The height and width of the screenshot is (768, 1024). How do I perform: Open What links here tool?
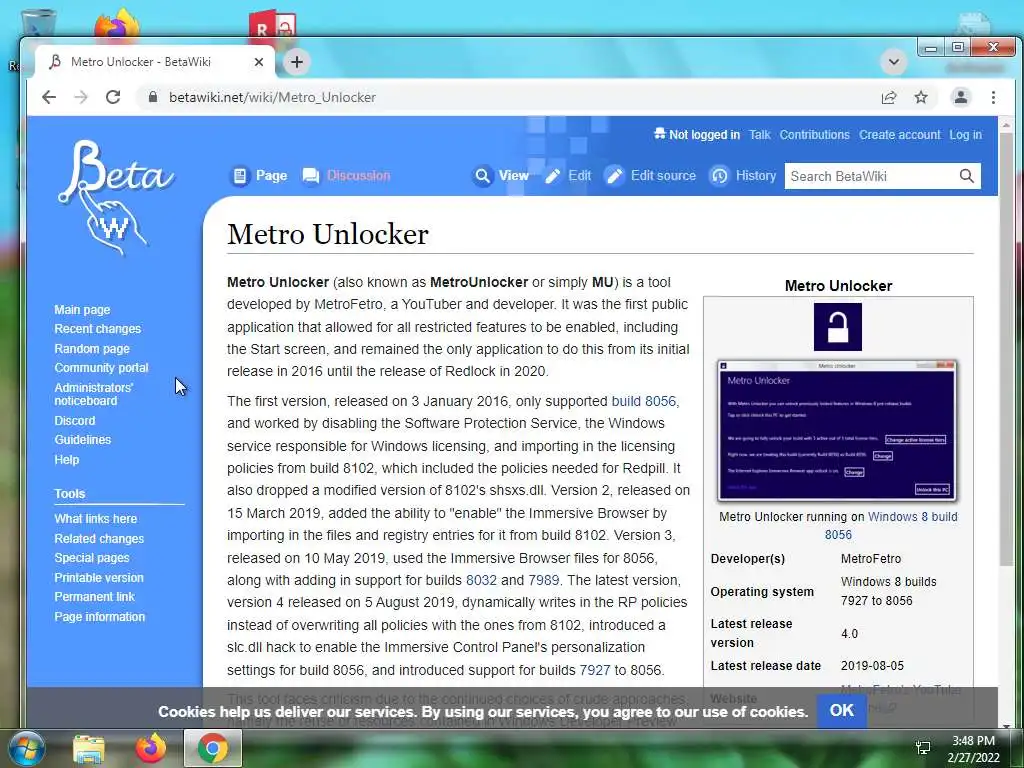click(x=95, y=519)
